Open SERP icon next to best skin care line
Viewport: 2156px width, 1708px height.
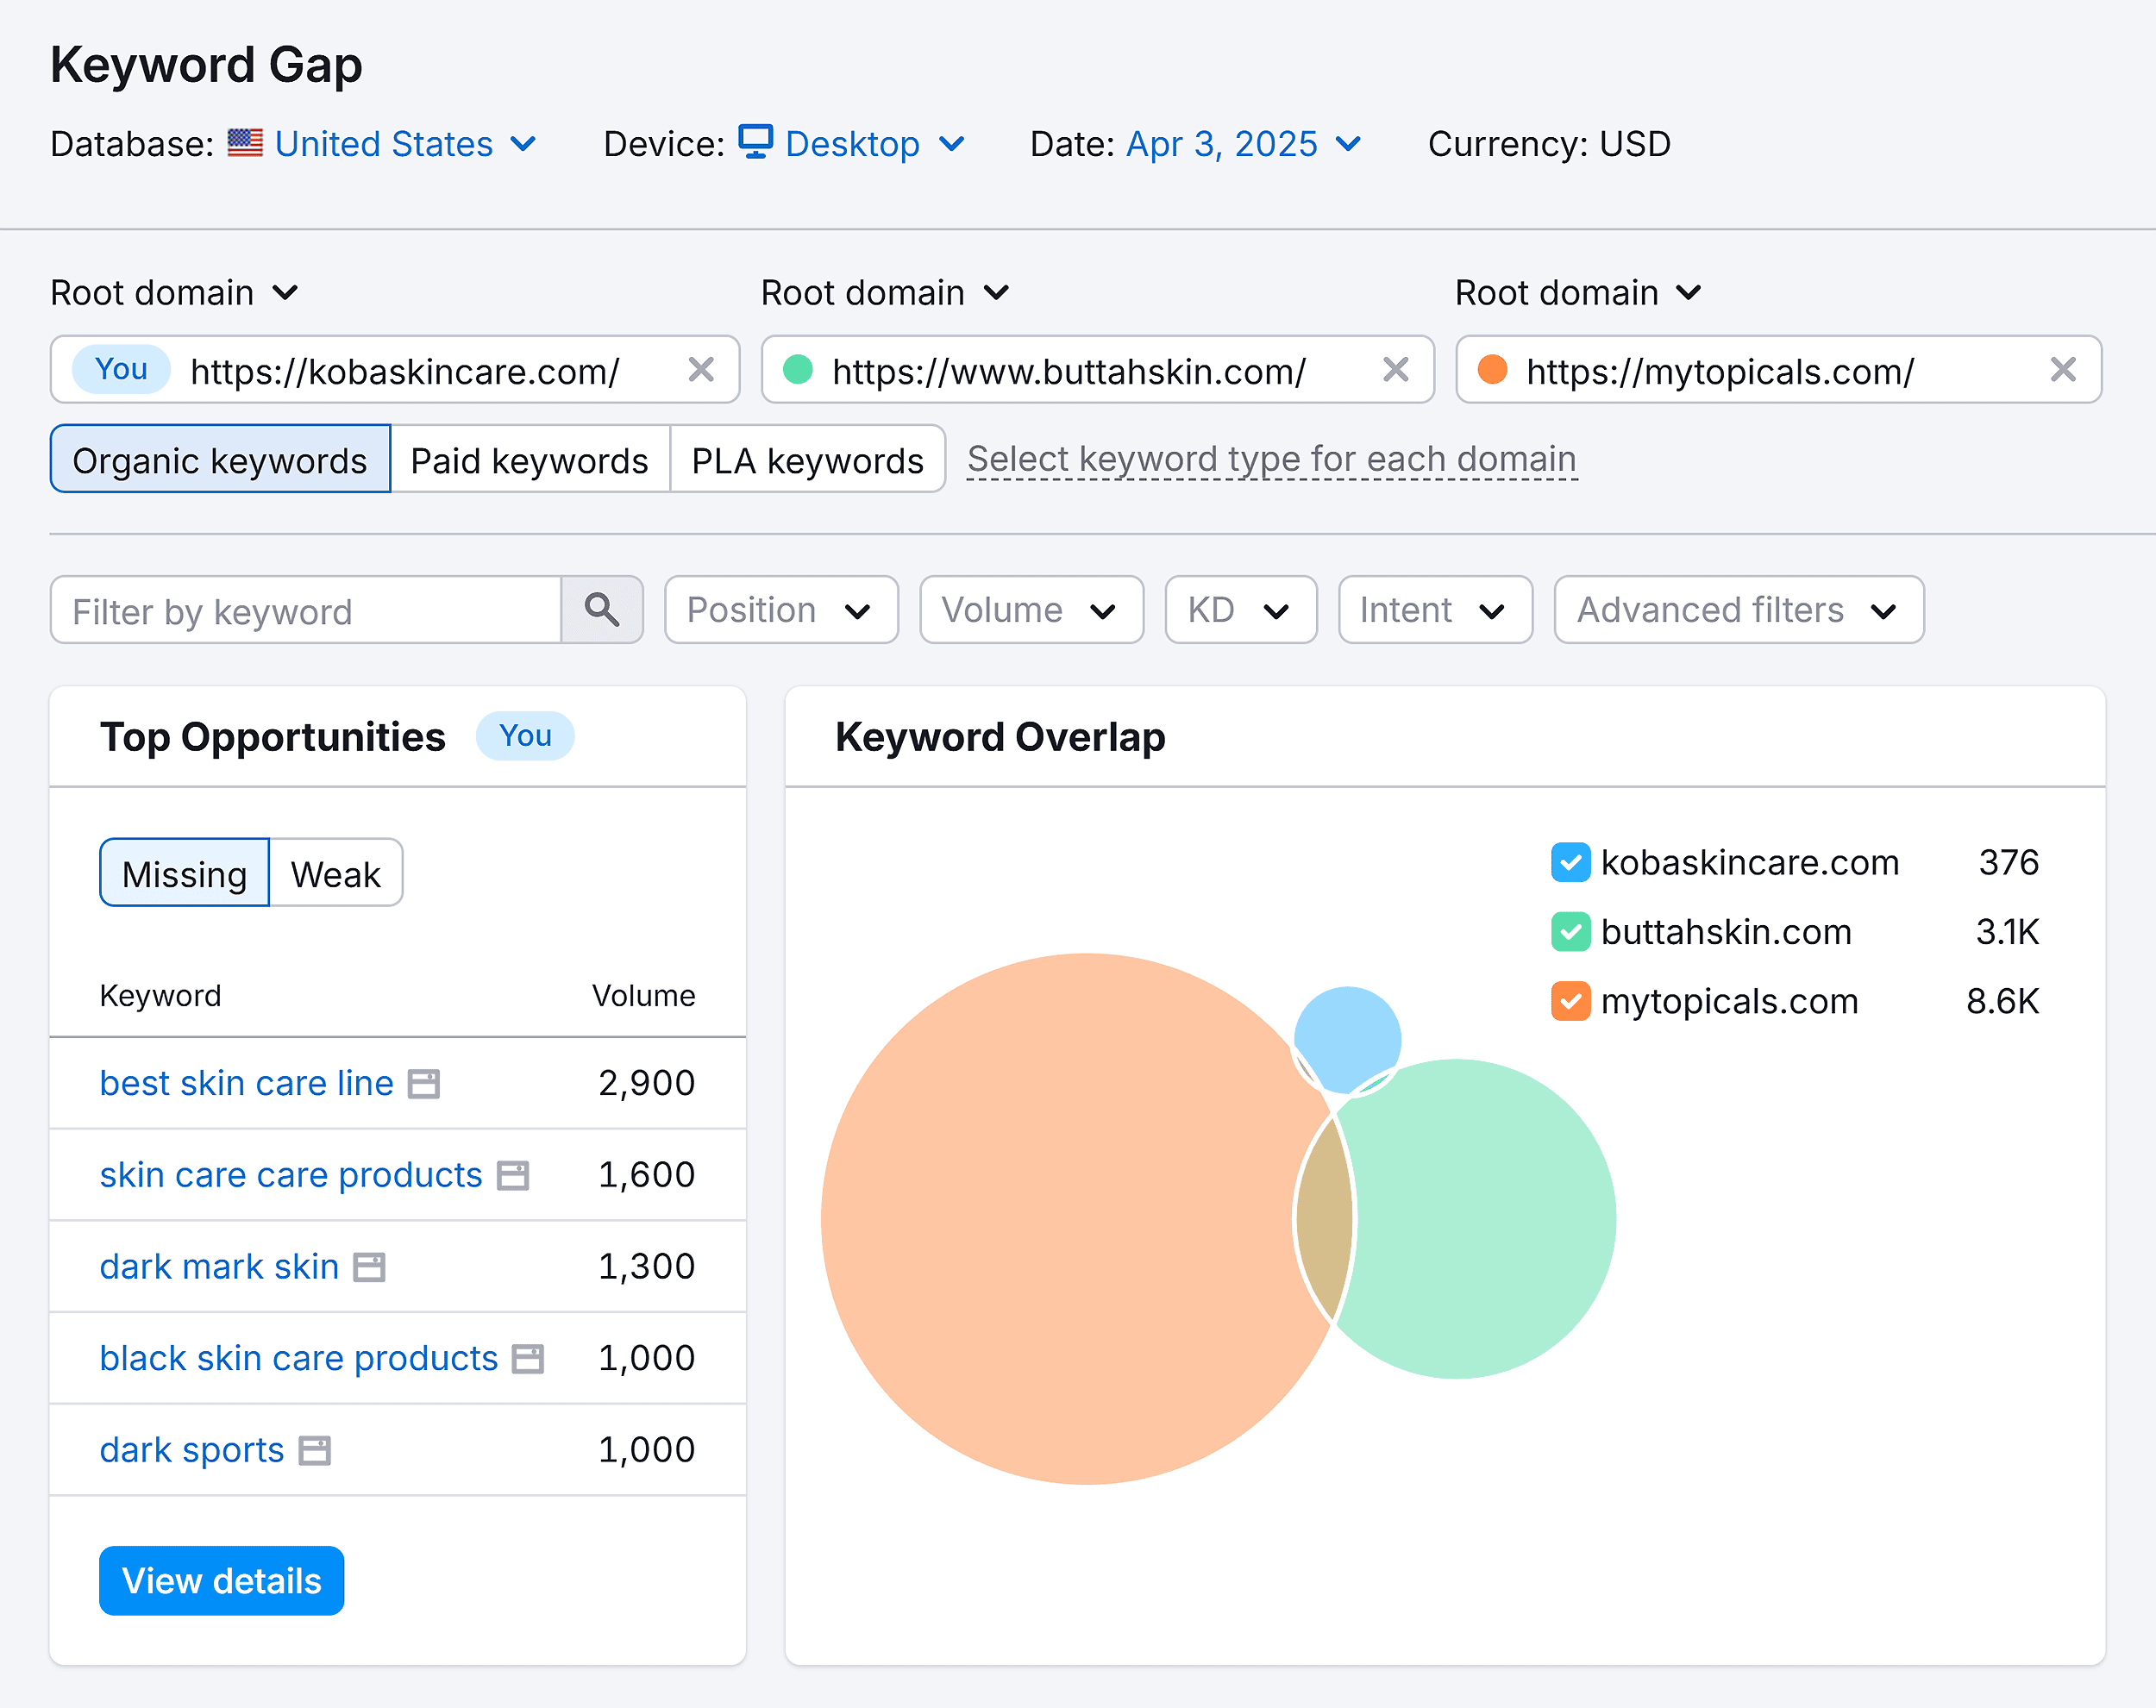tap(424, 1084)
